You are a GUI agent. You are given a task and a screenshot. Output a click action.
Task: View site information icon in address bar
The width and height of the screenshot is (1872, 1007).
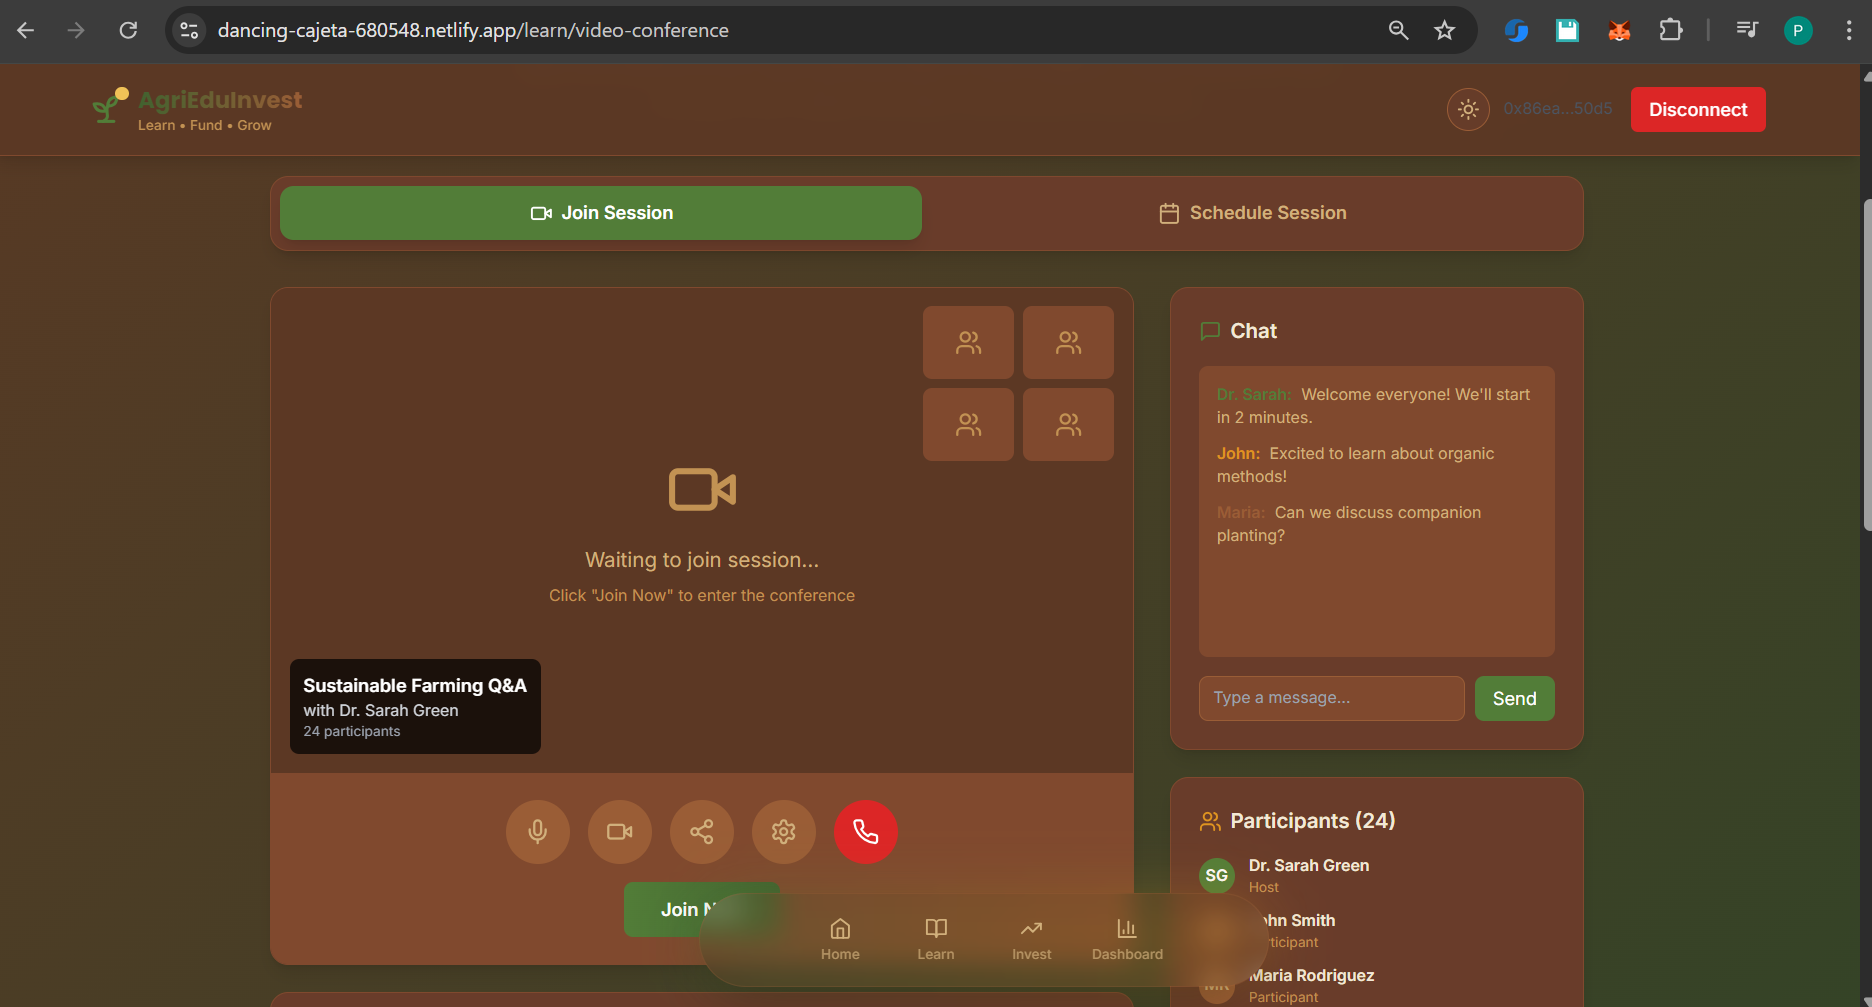point(189,30)
